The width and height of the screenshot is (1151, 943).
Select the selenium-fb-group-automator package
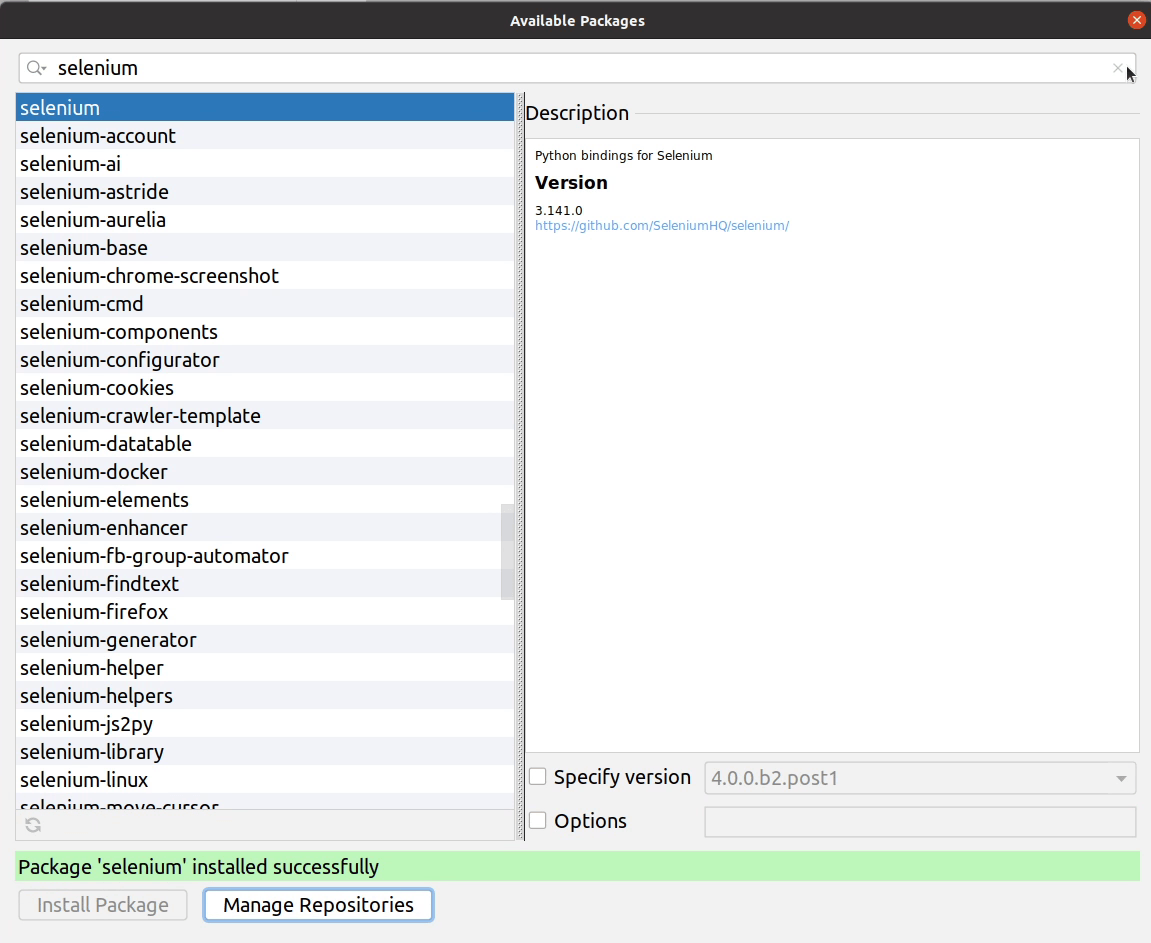pos(155,555)
